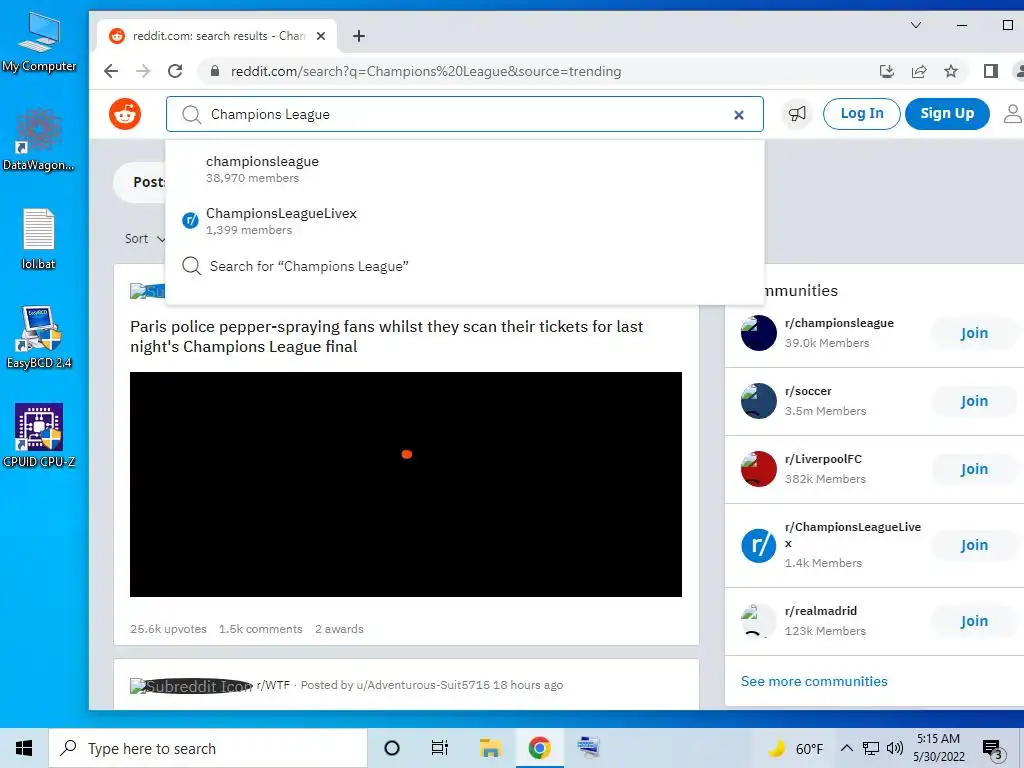Open File Explorer from the taskbar
The image size is (1024, 768).
point(490,748)
